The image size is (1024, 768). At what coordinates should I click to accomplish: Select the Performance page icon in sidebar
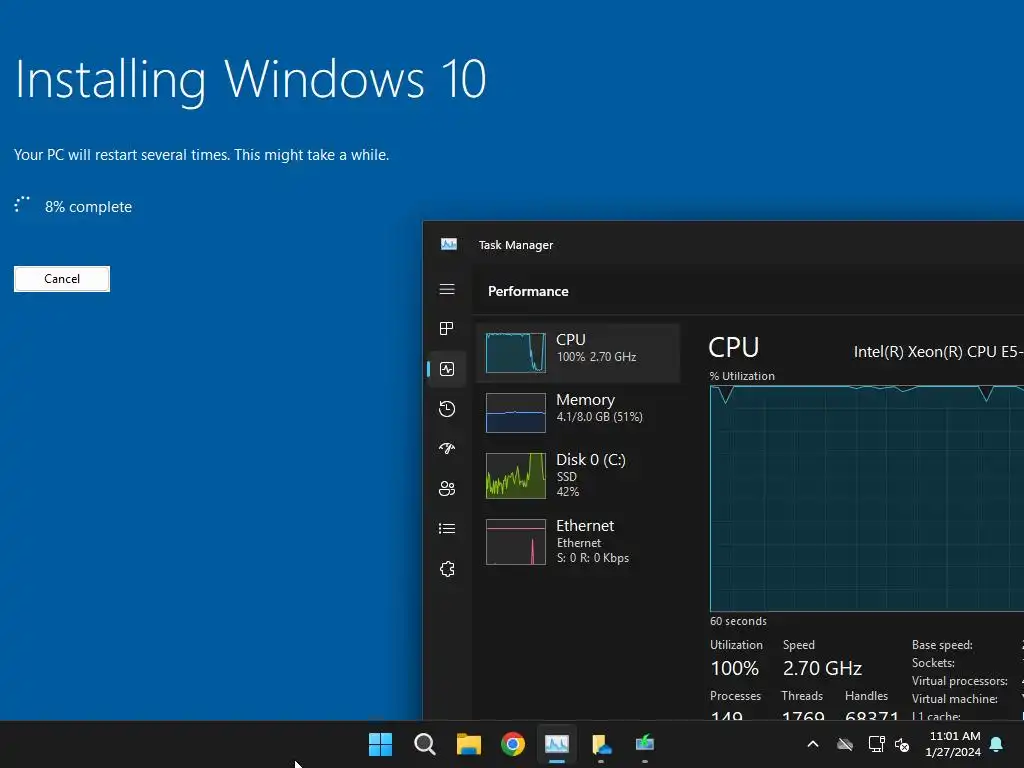(x=447, y=369)
